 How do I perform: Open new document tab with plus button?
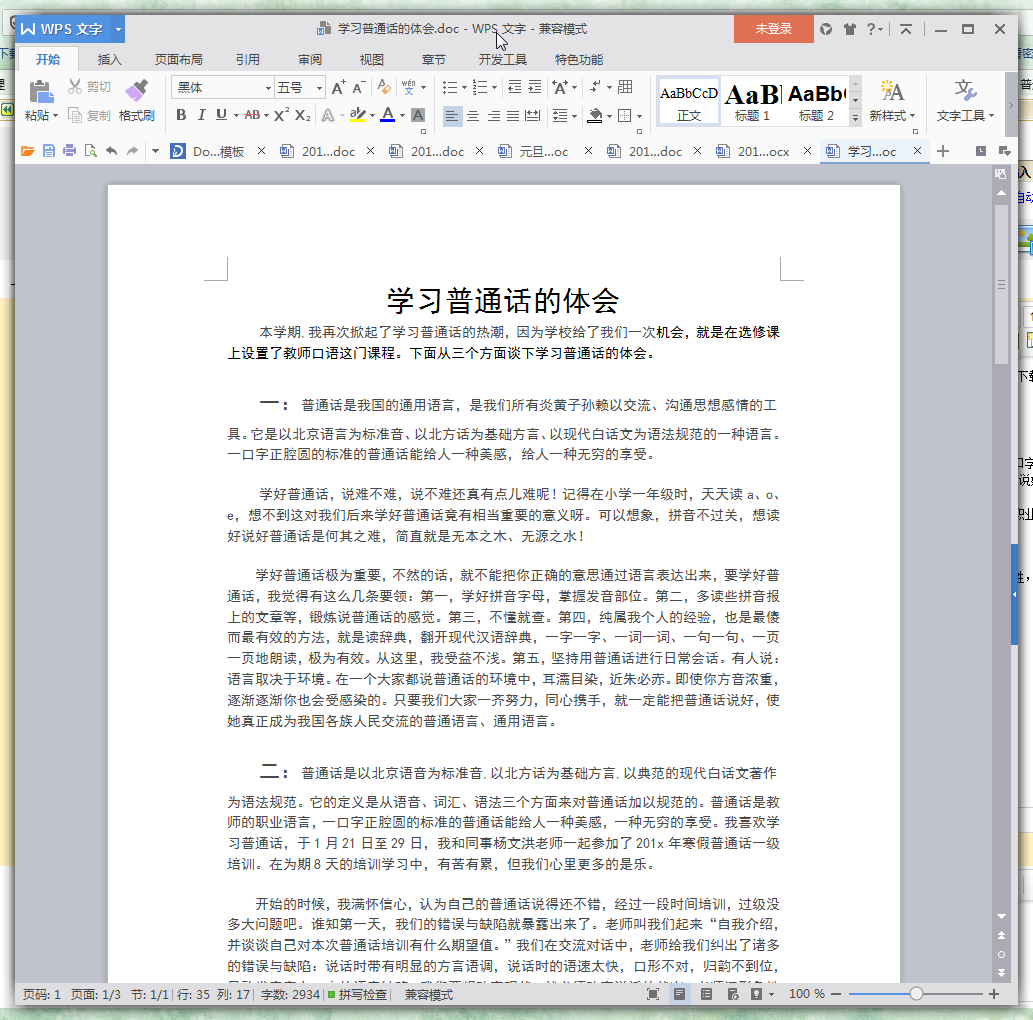942,151
